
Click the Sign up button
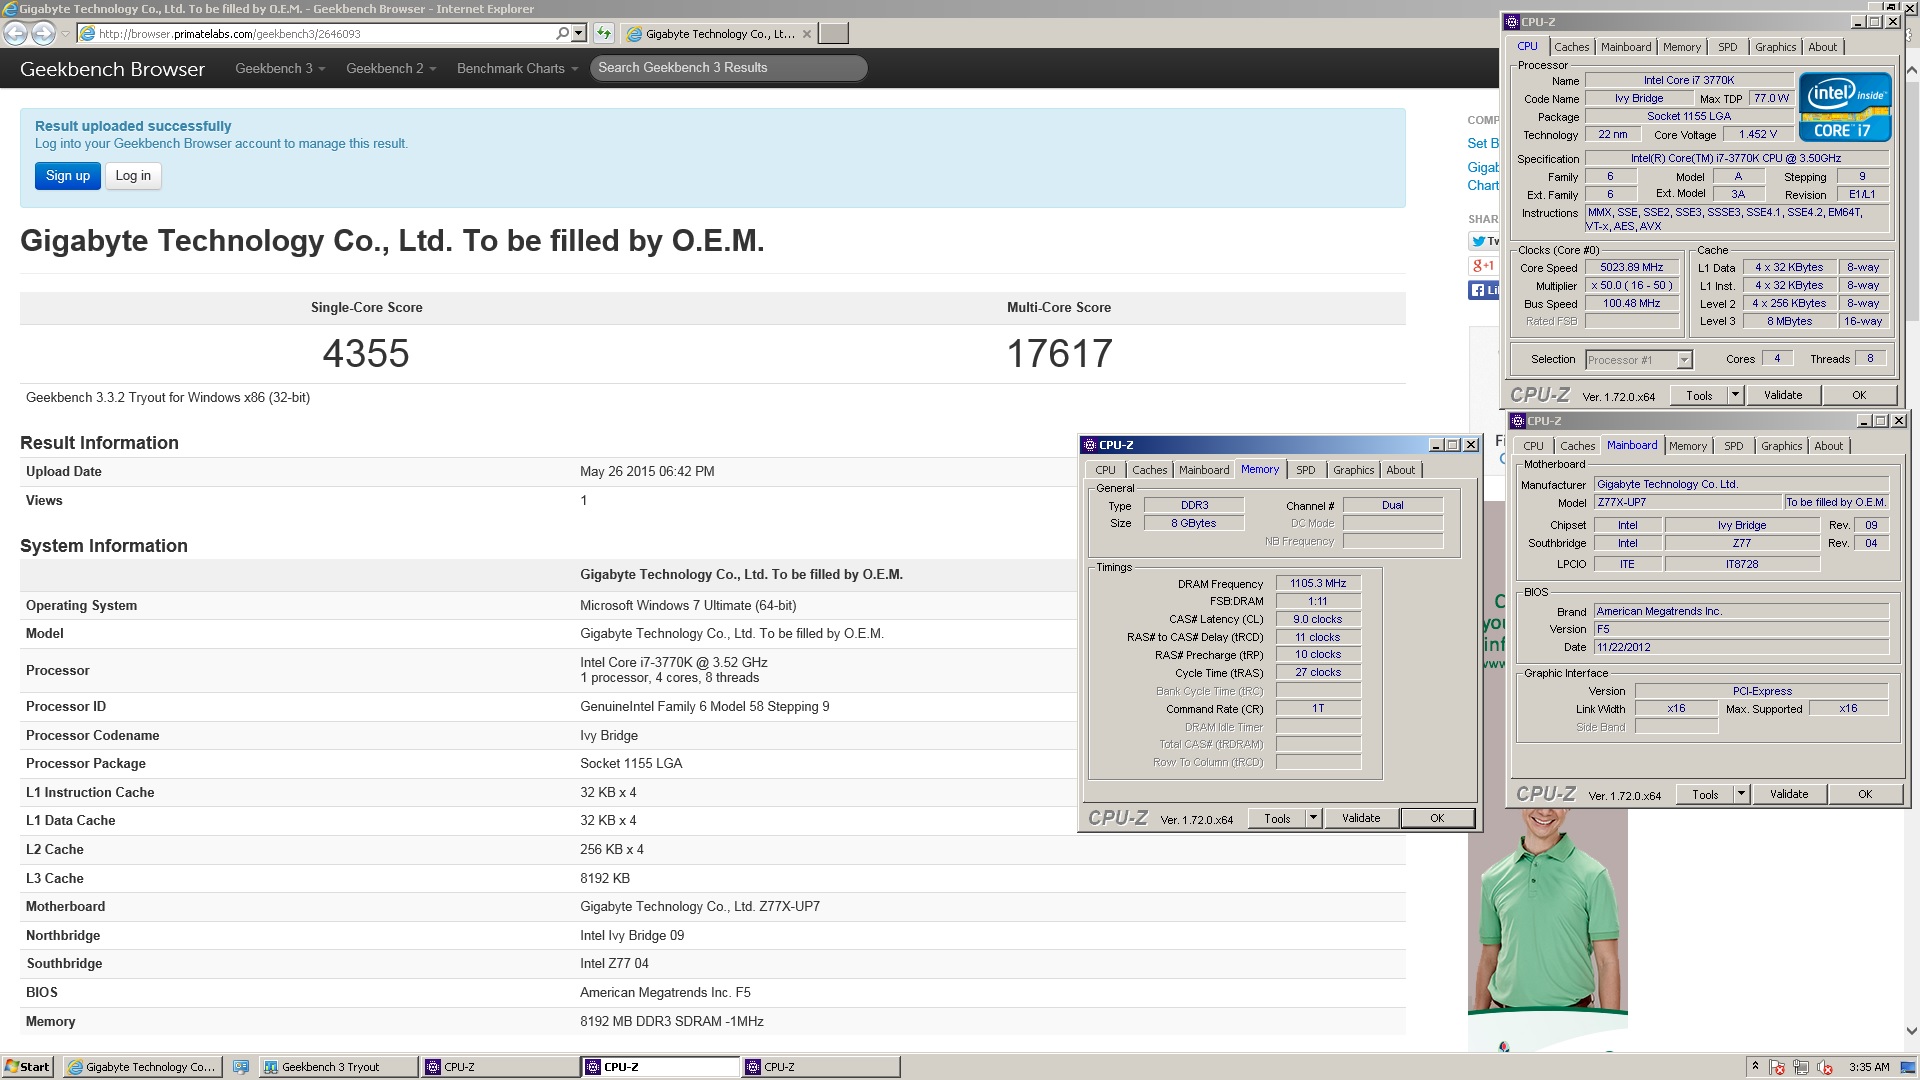68,176
